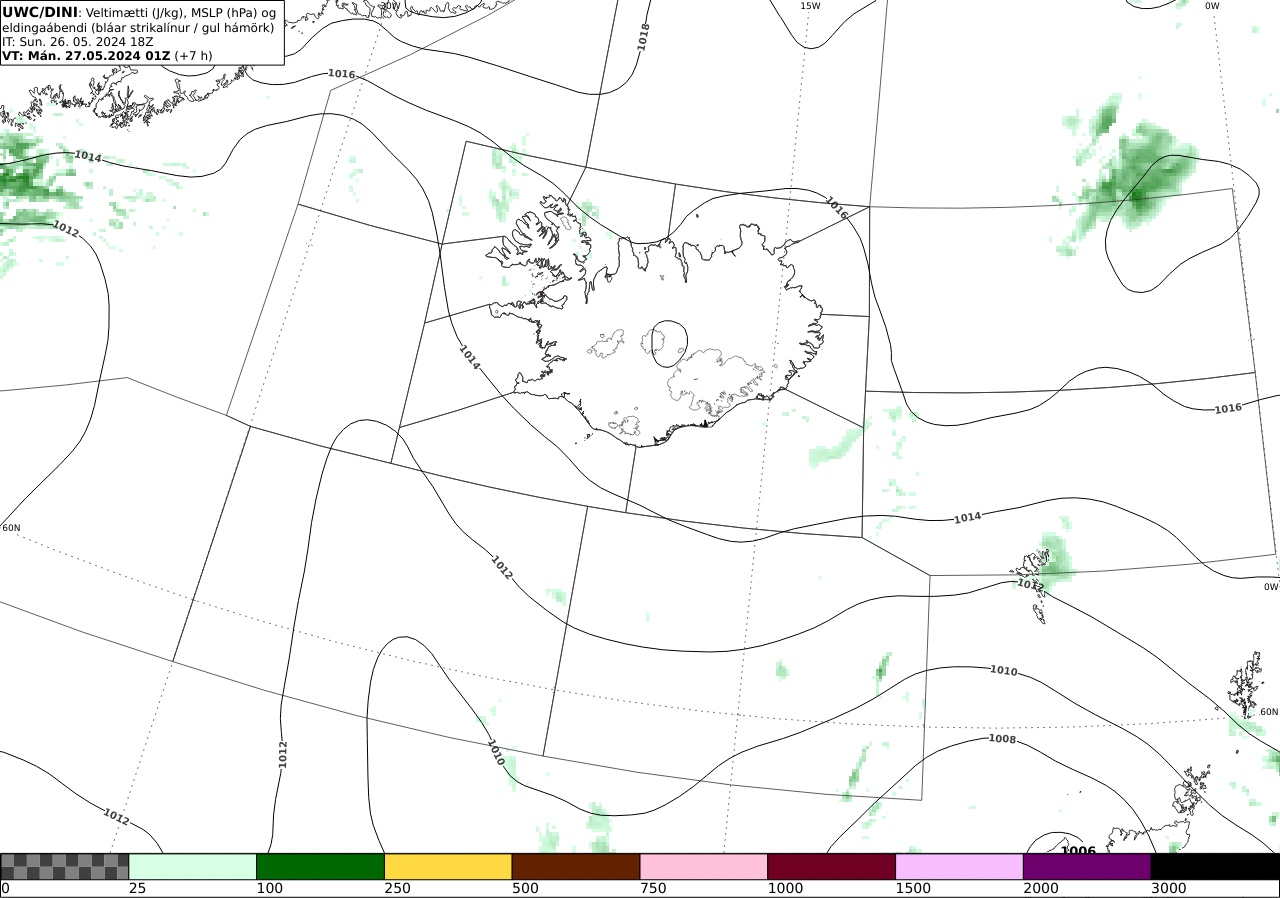
Task: Click the legend value "750"
Action: (x=653, y=888)
